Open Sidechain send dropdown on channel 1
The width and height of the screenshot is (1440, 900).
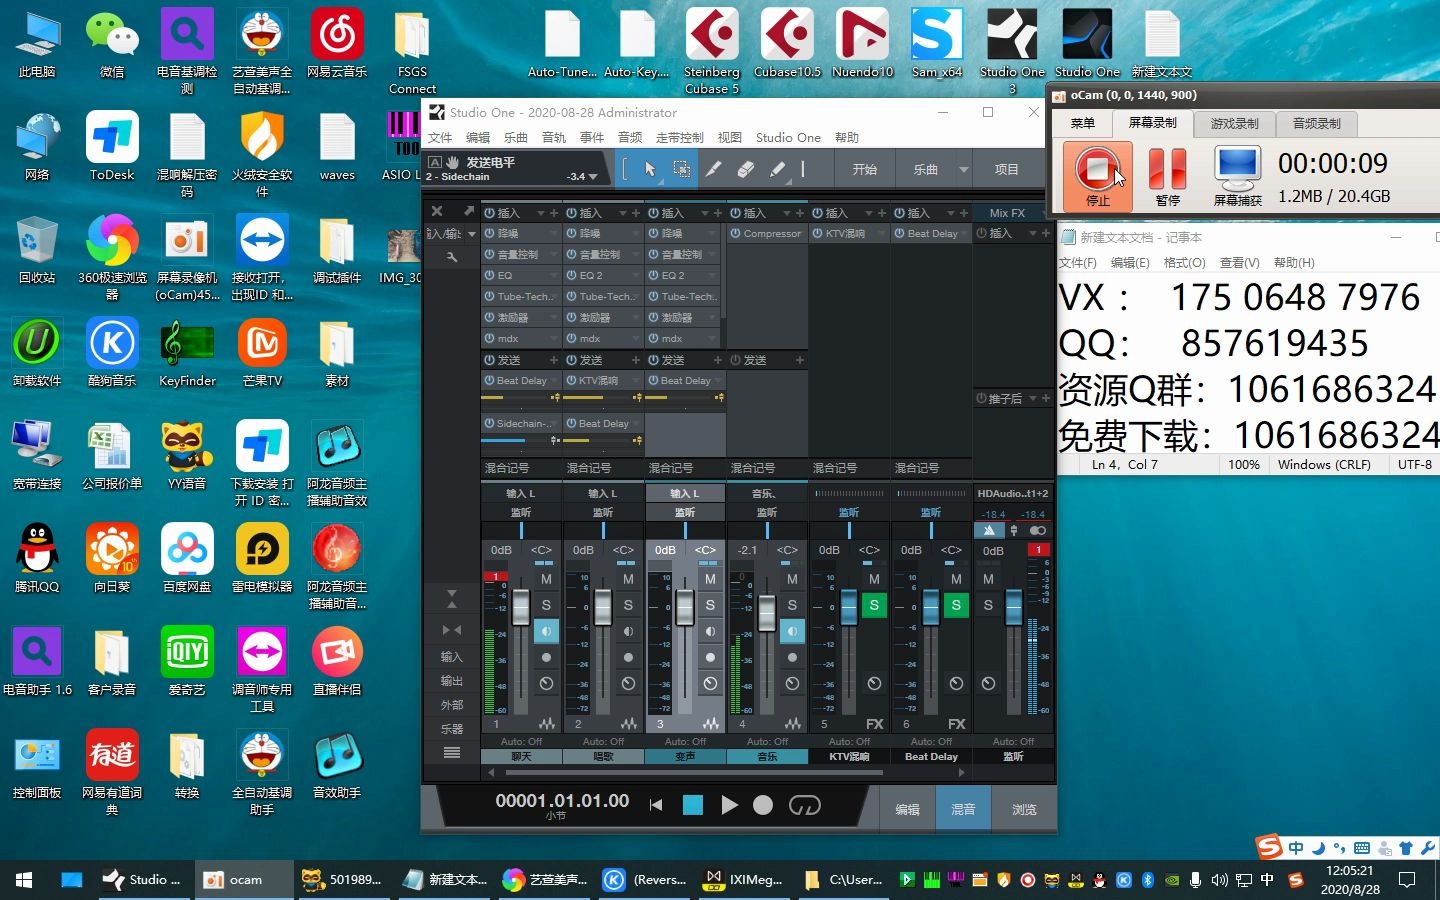[553, 424]
